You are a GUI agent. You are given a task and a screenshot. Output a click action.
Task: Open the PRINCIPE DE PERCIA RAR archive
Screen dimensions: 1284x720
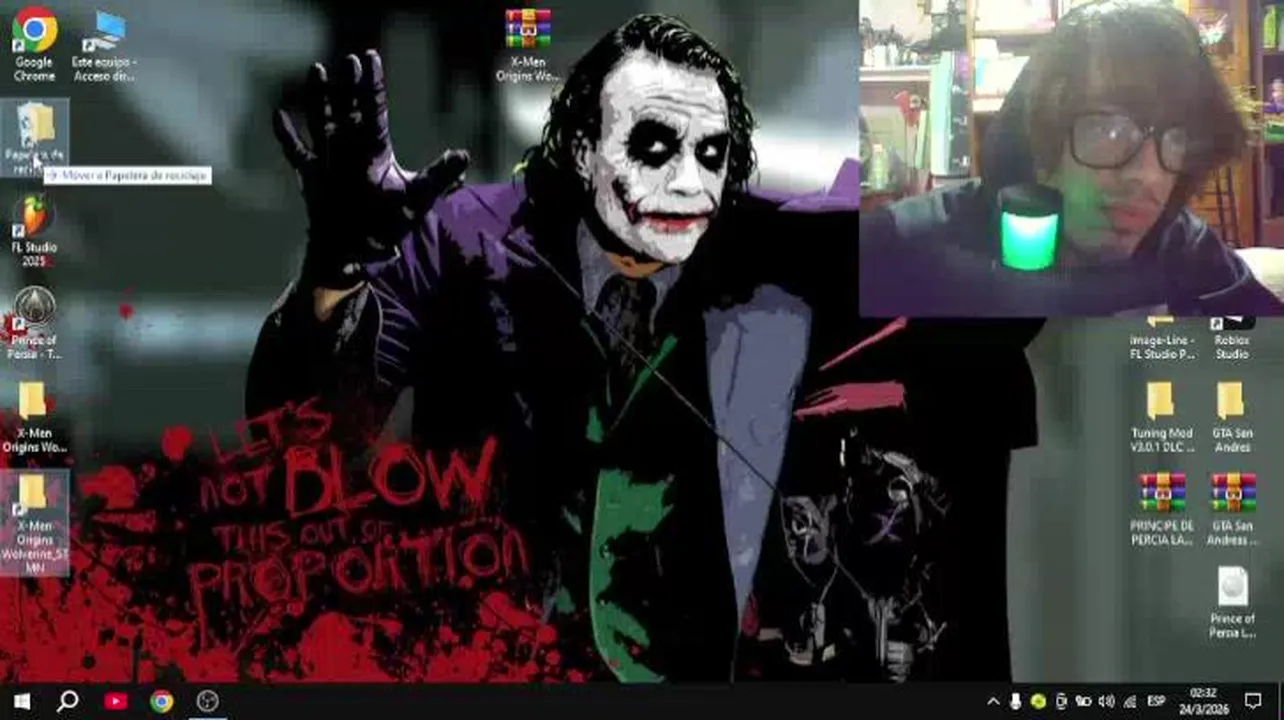pyautogui.click(x=1161, y=510)
